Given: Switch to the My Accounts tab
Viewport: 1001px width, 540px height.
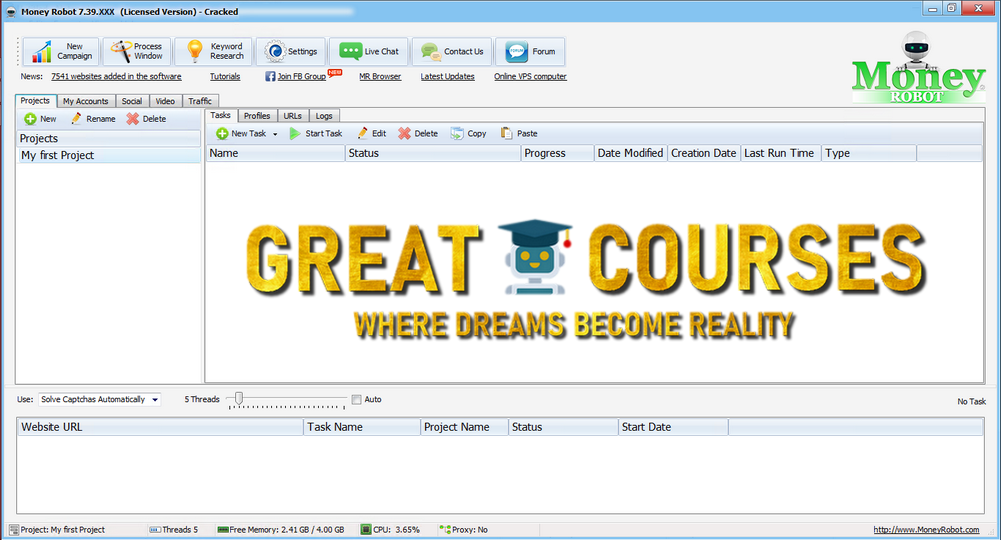Looking at the screenshot, I should coord(86,101).
